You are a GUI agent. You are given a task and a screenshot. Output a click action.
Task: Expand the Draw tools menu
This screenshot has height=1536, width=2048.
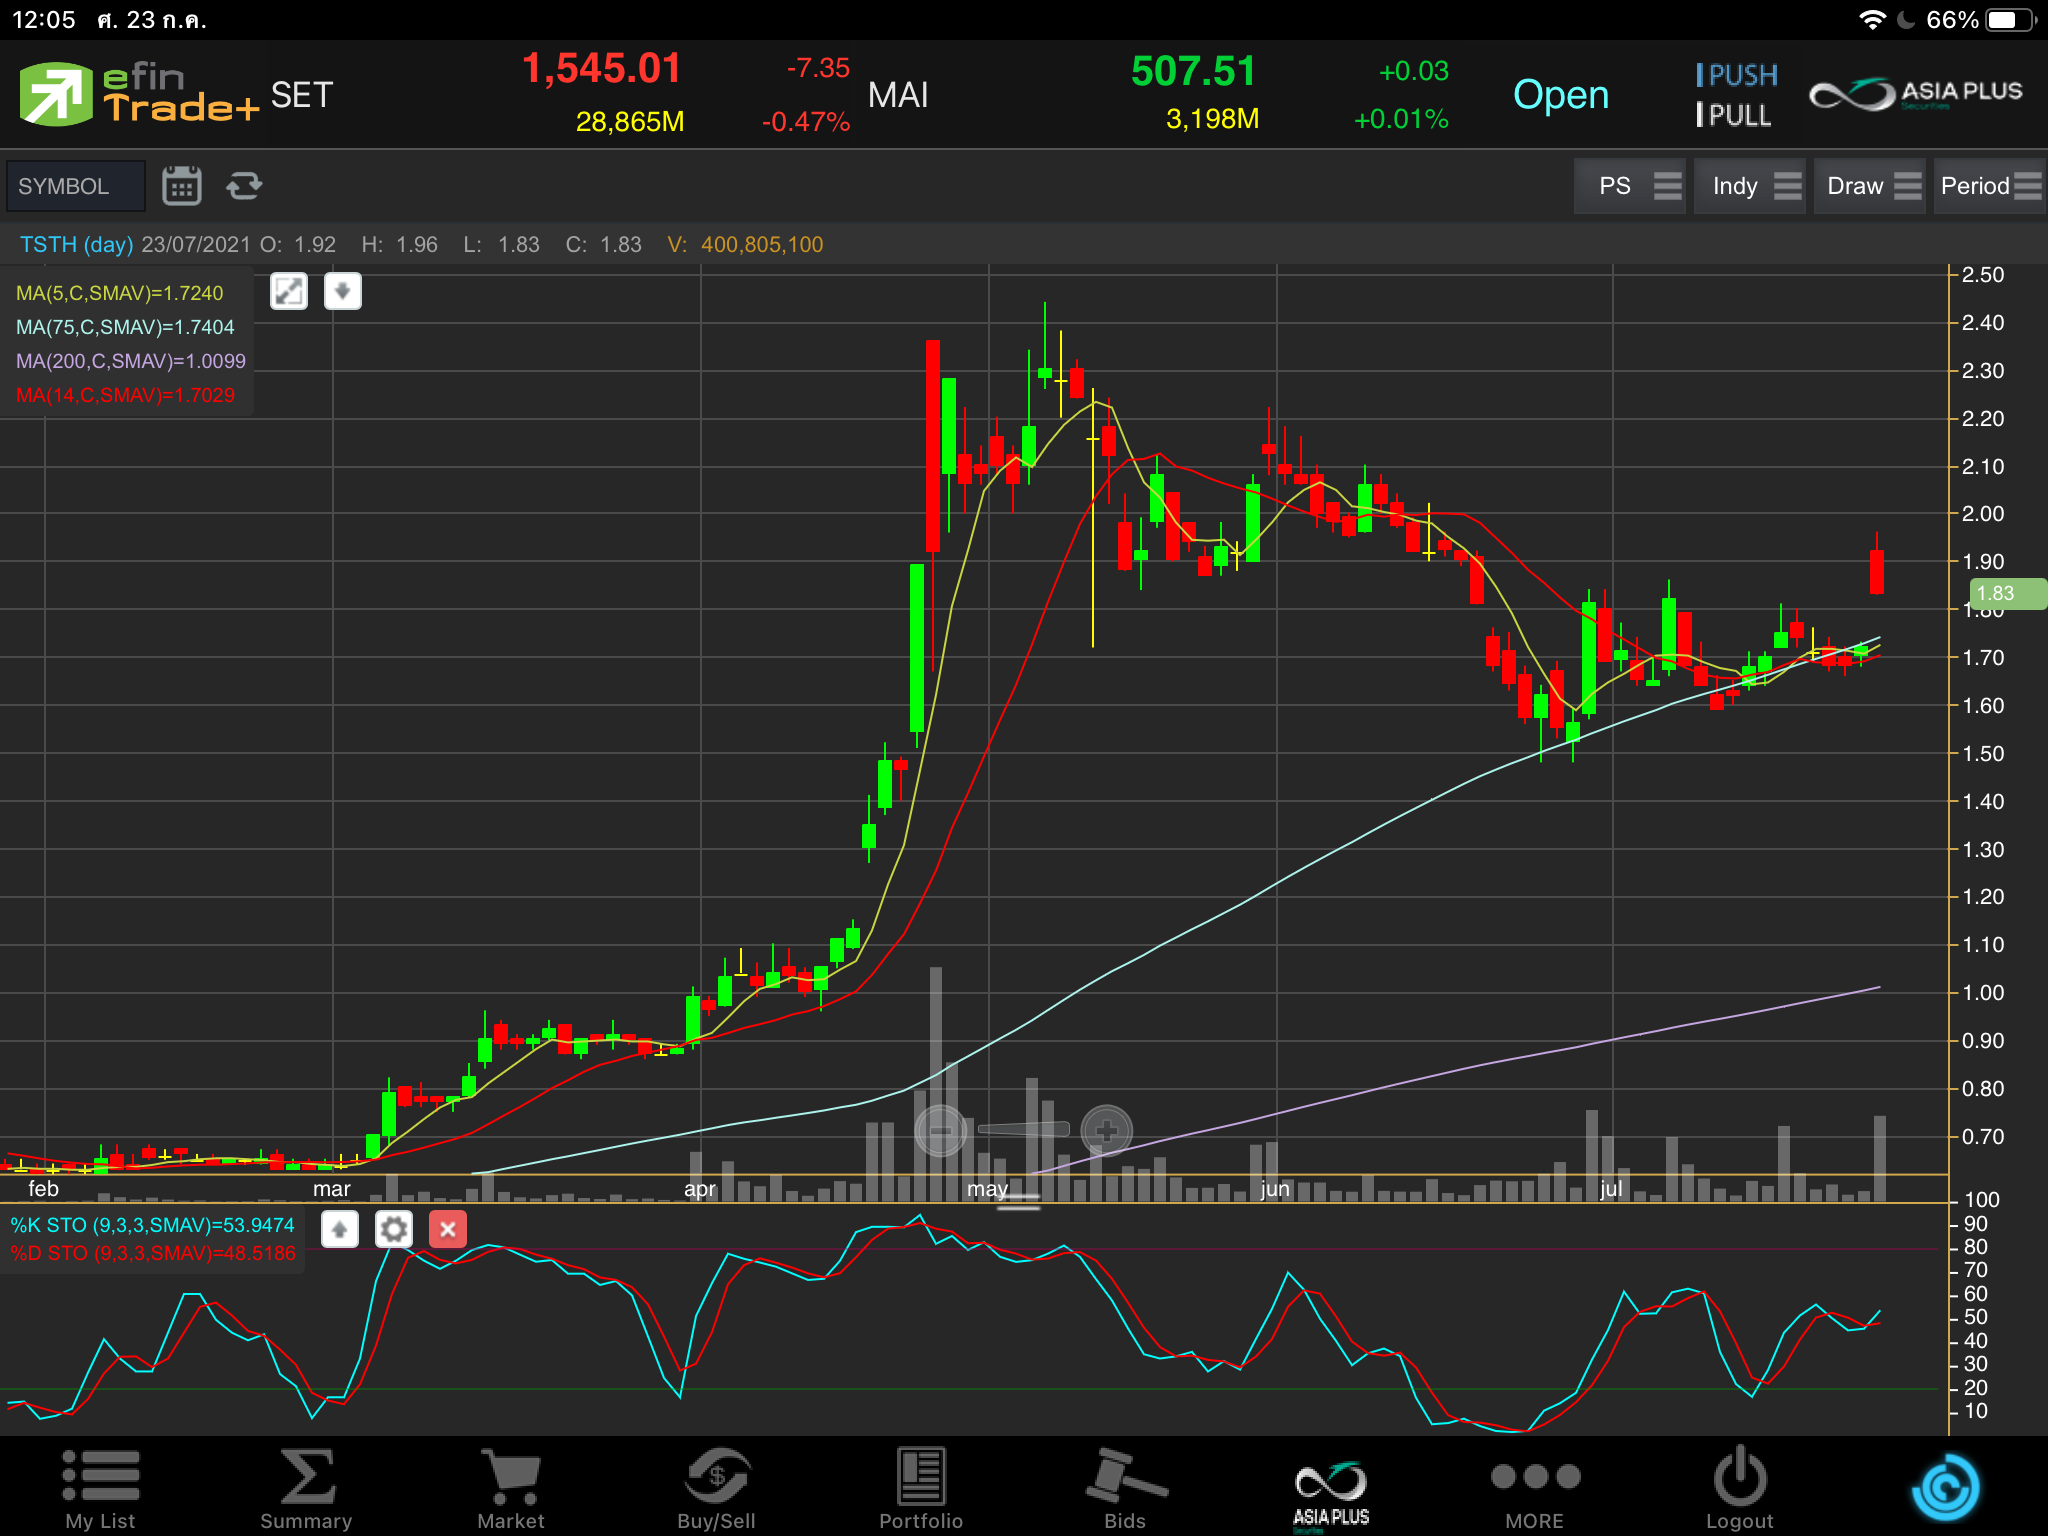pos(1870,186)
